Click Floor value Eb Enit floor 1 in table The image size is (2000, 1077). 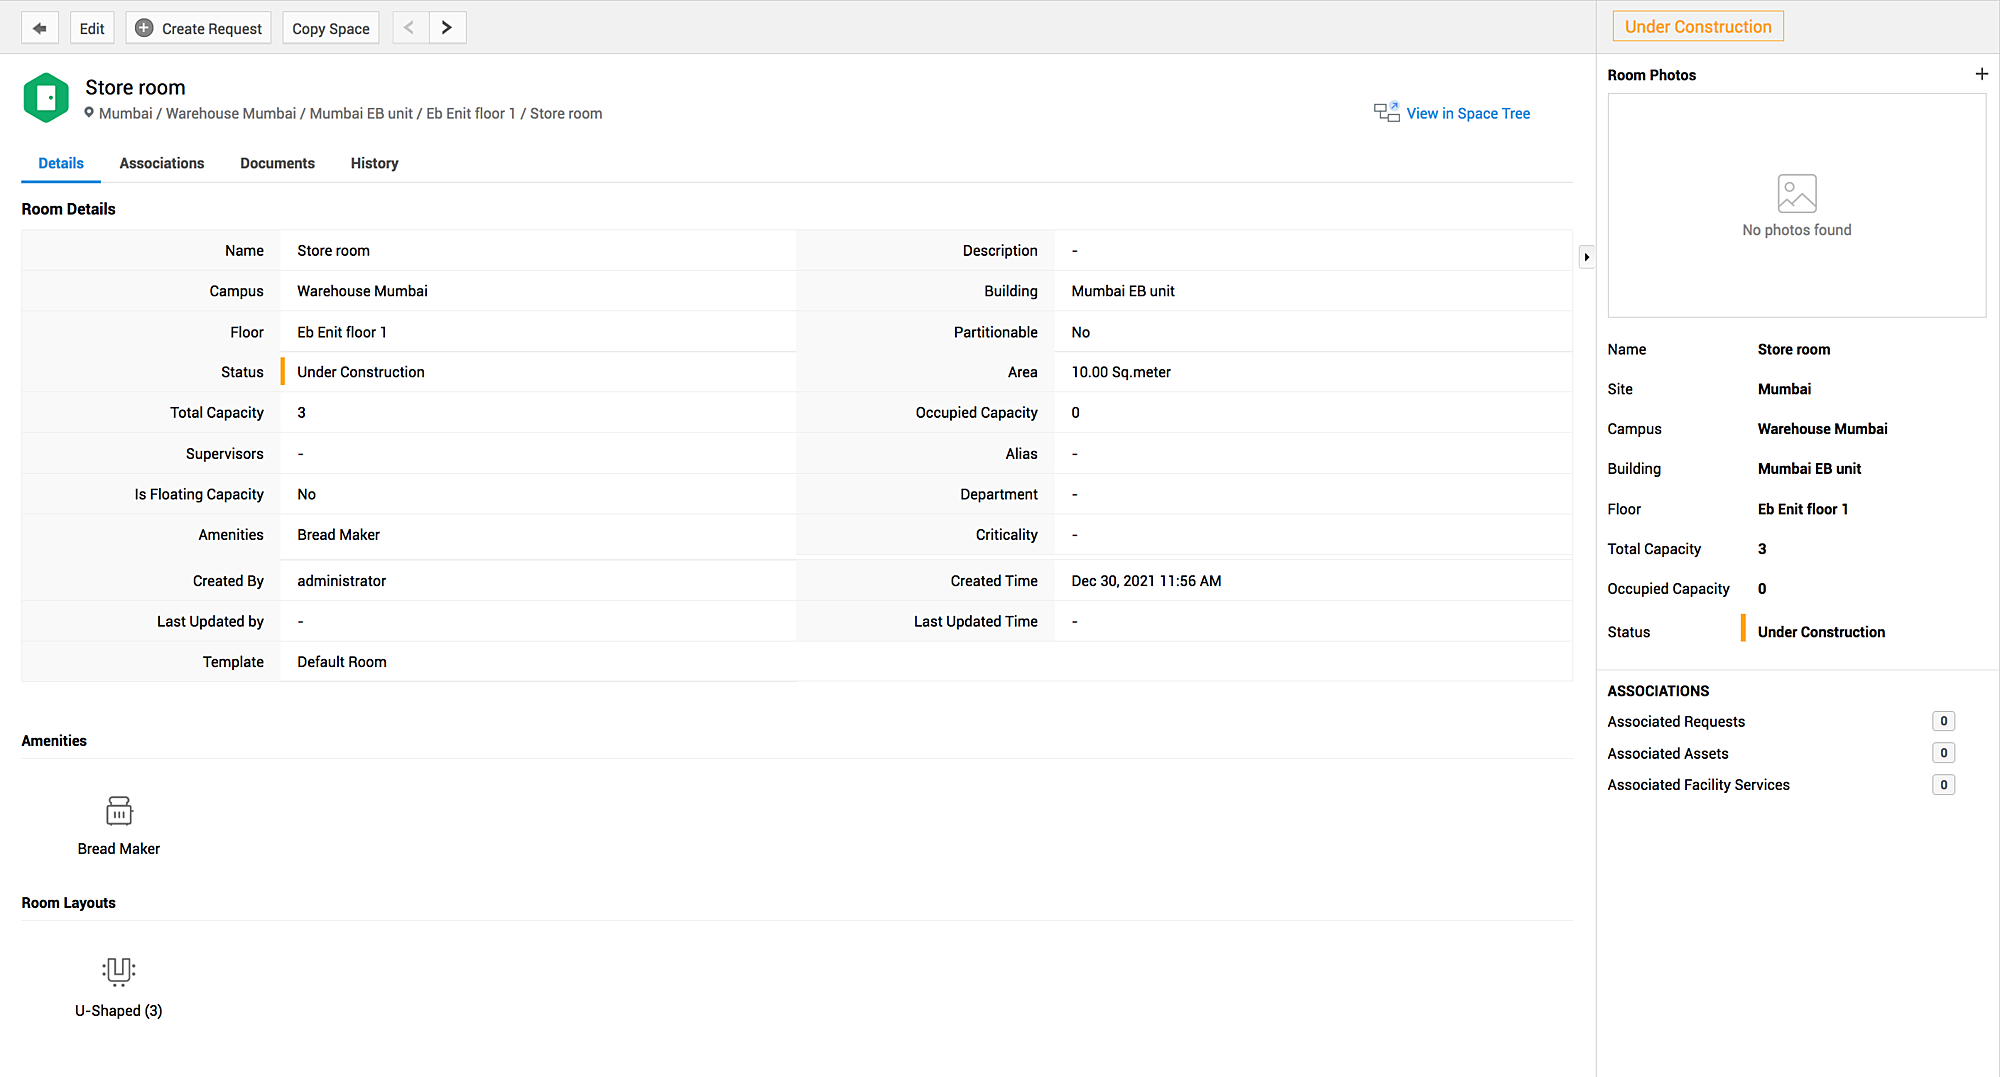tap(341, 332)
